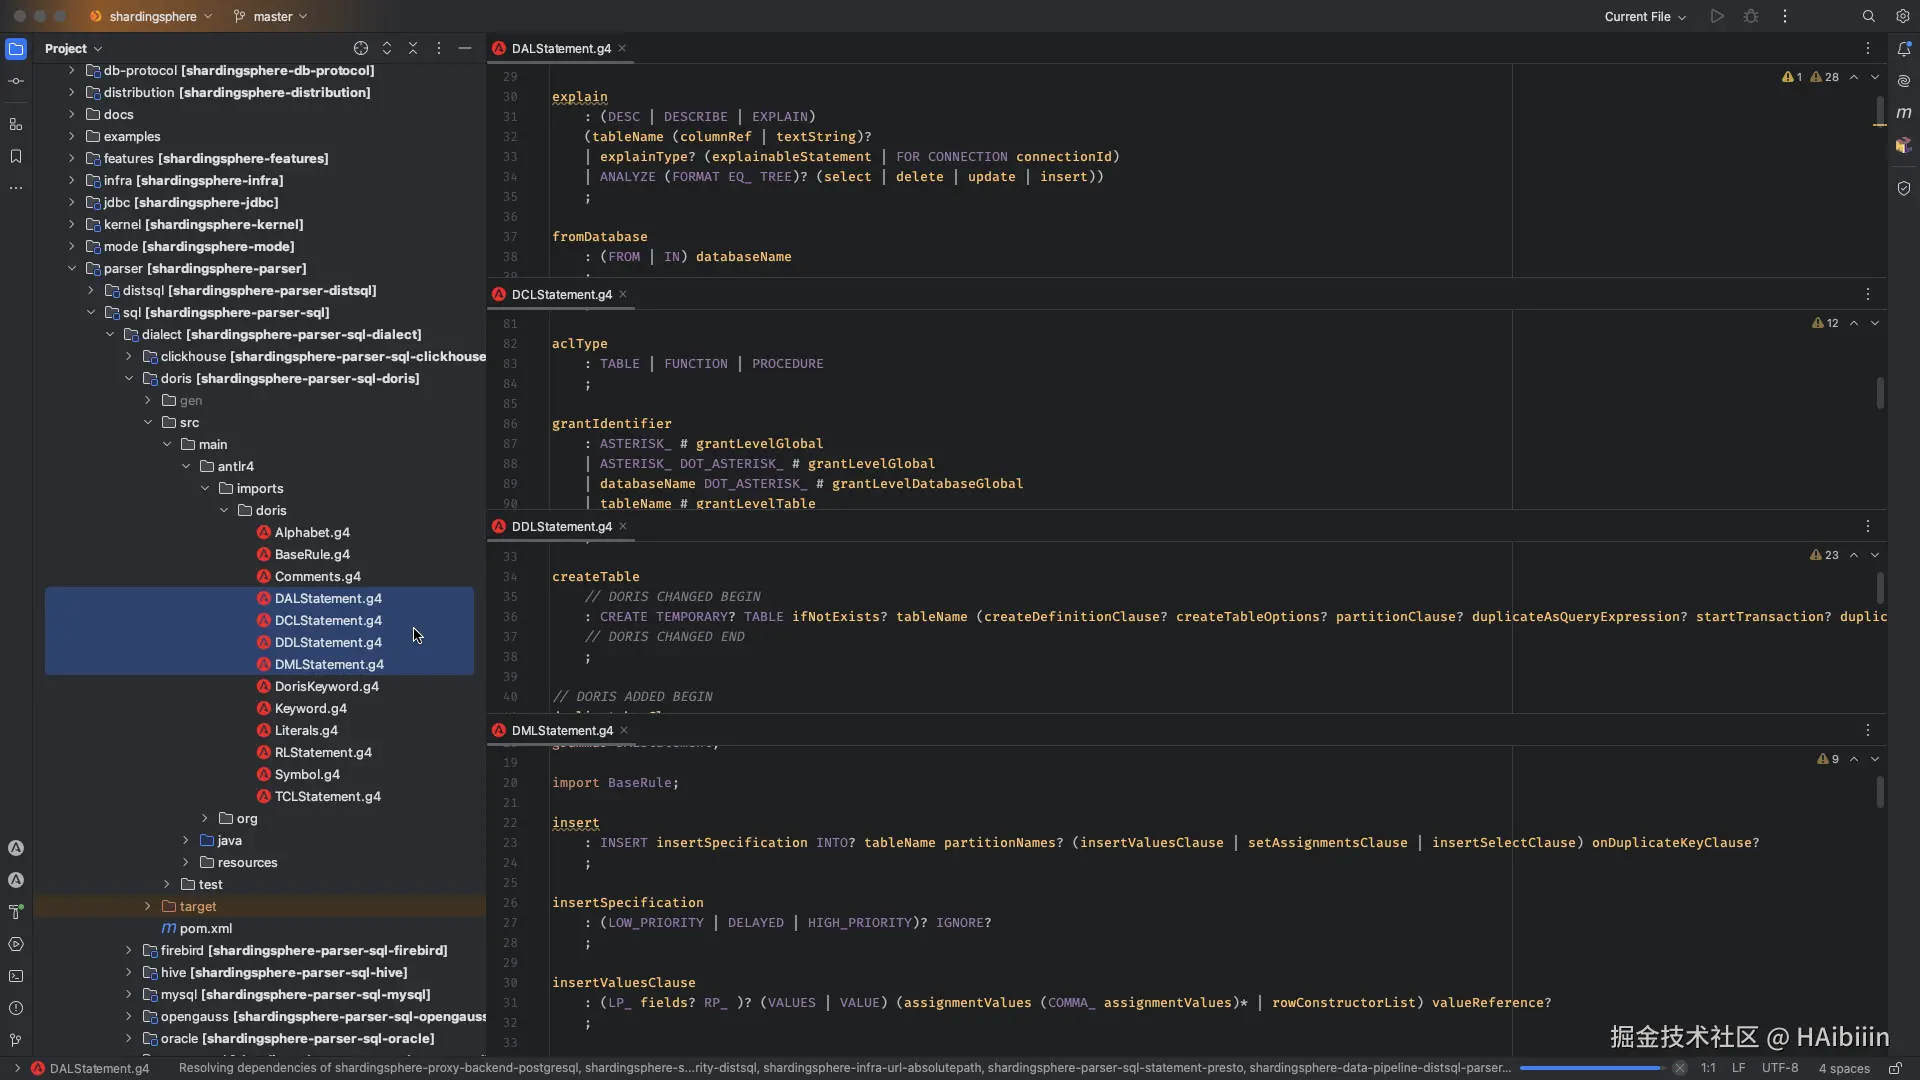The width and height of the screenshot is (1920, 1080).
Task: Click Collapse All in Project panel
Action: click(x=413, y=48)
